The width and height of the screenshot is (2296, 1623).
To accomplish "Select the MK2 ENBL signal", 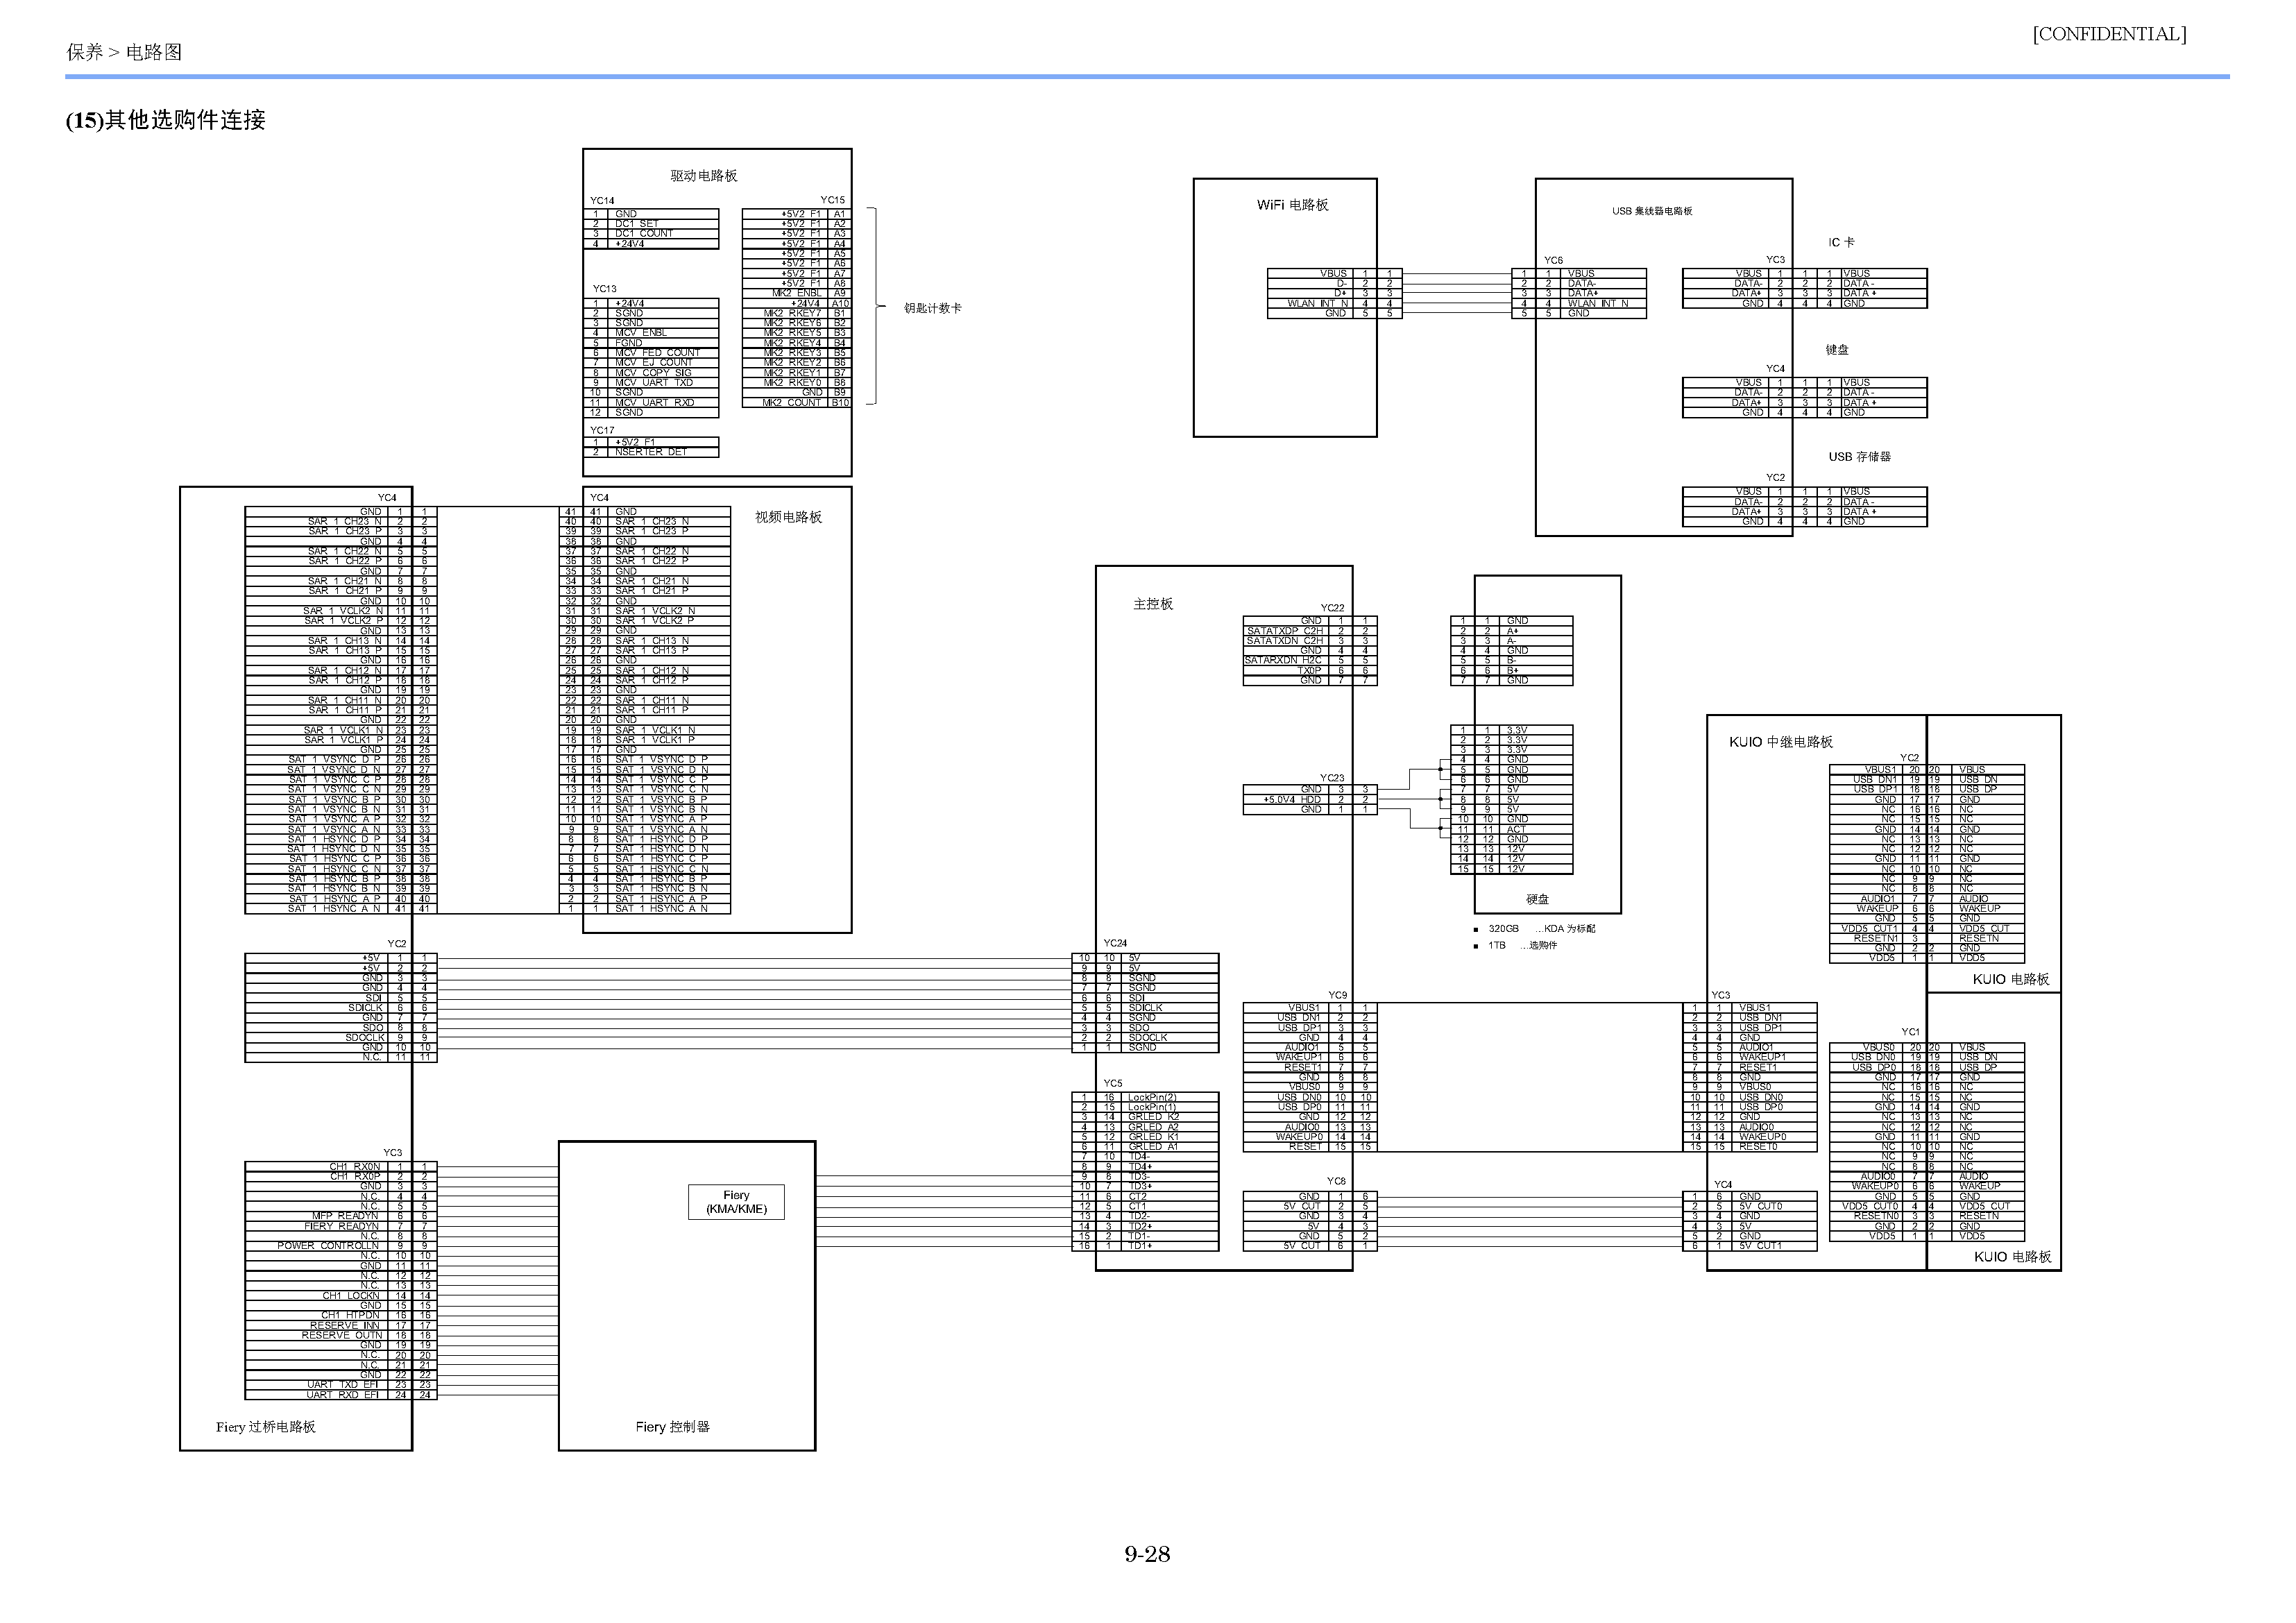I will point(796,293).
